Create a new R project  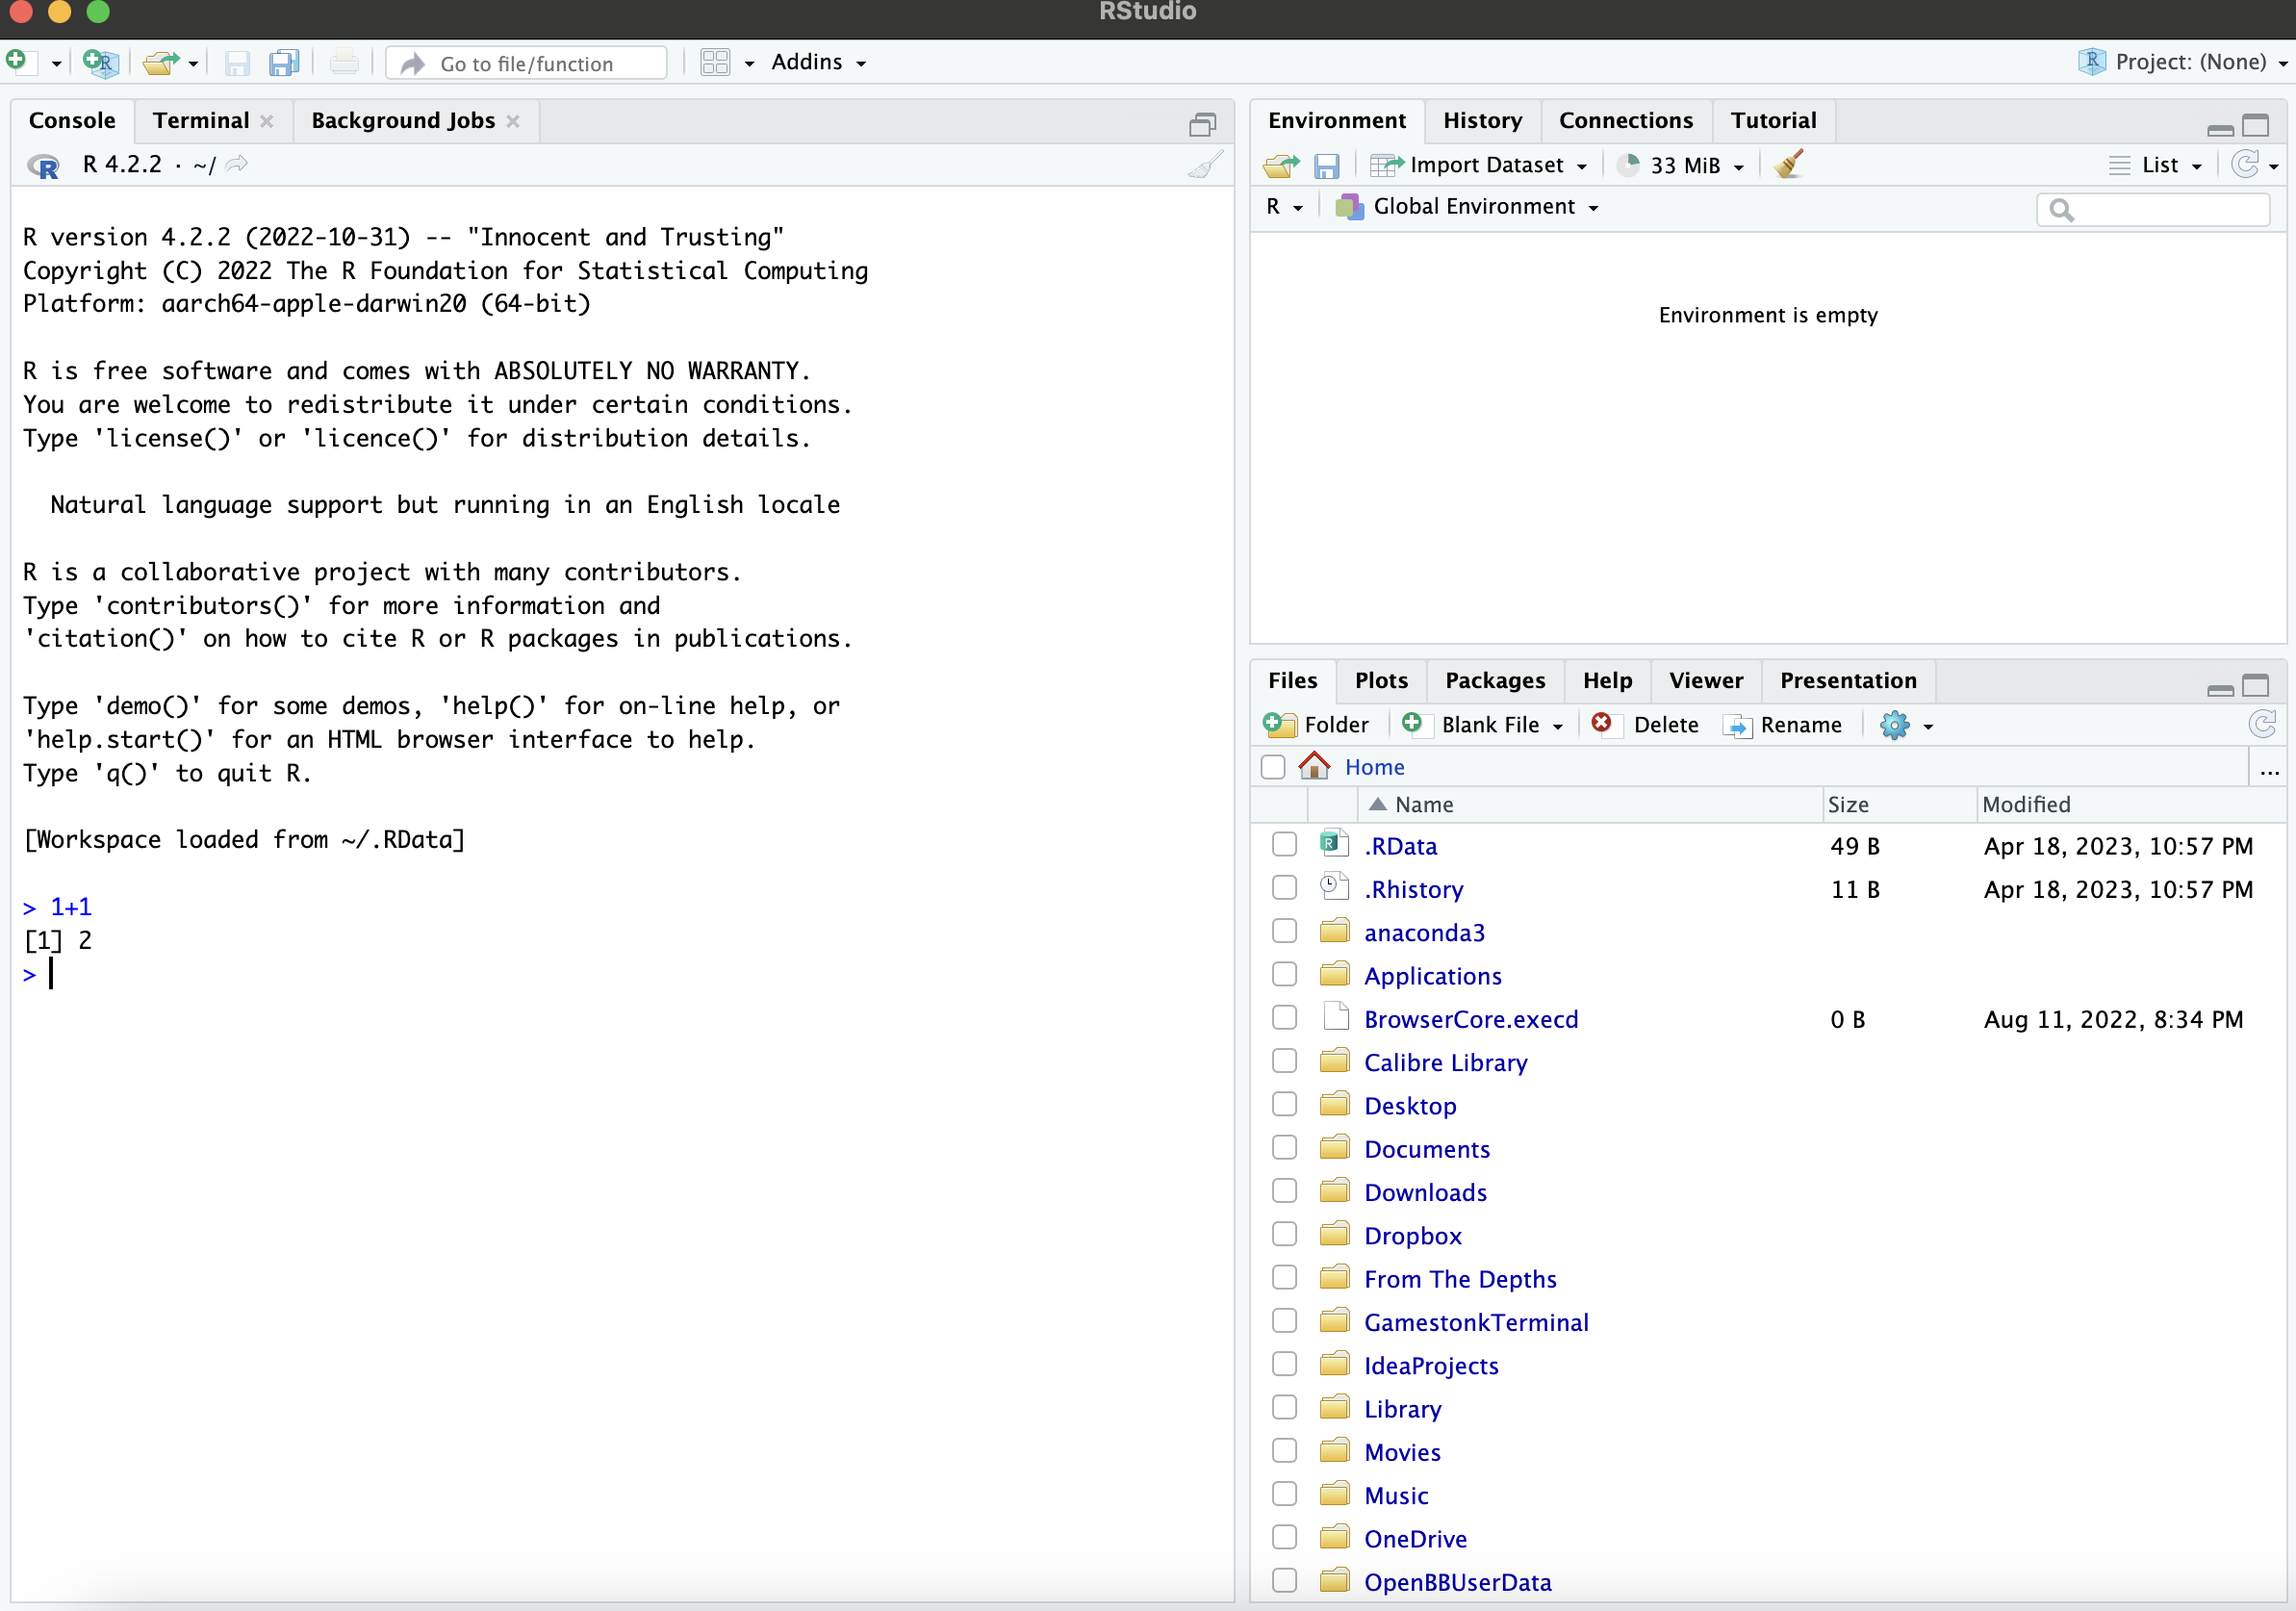pos(100,63)
